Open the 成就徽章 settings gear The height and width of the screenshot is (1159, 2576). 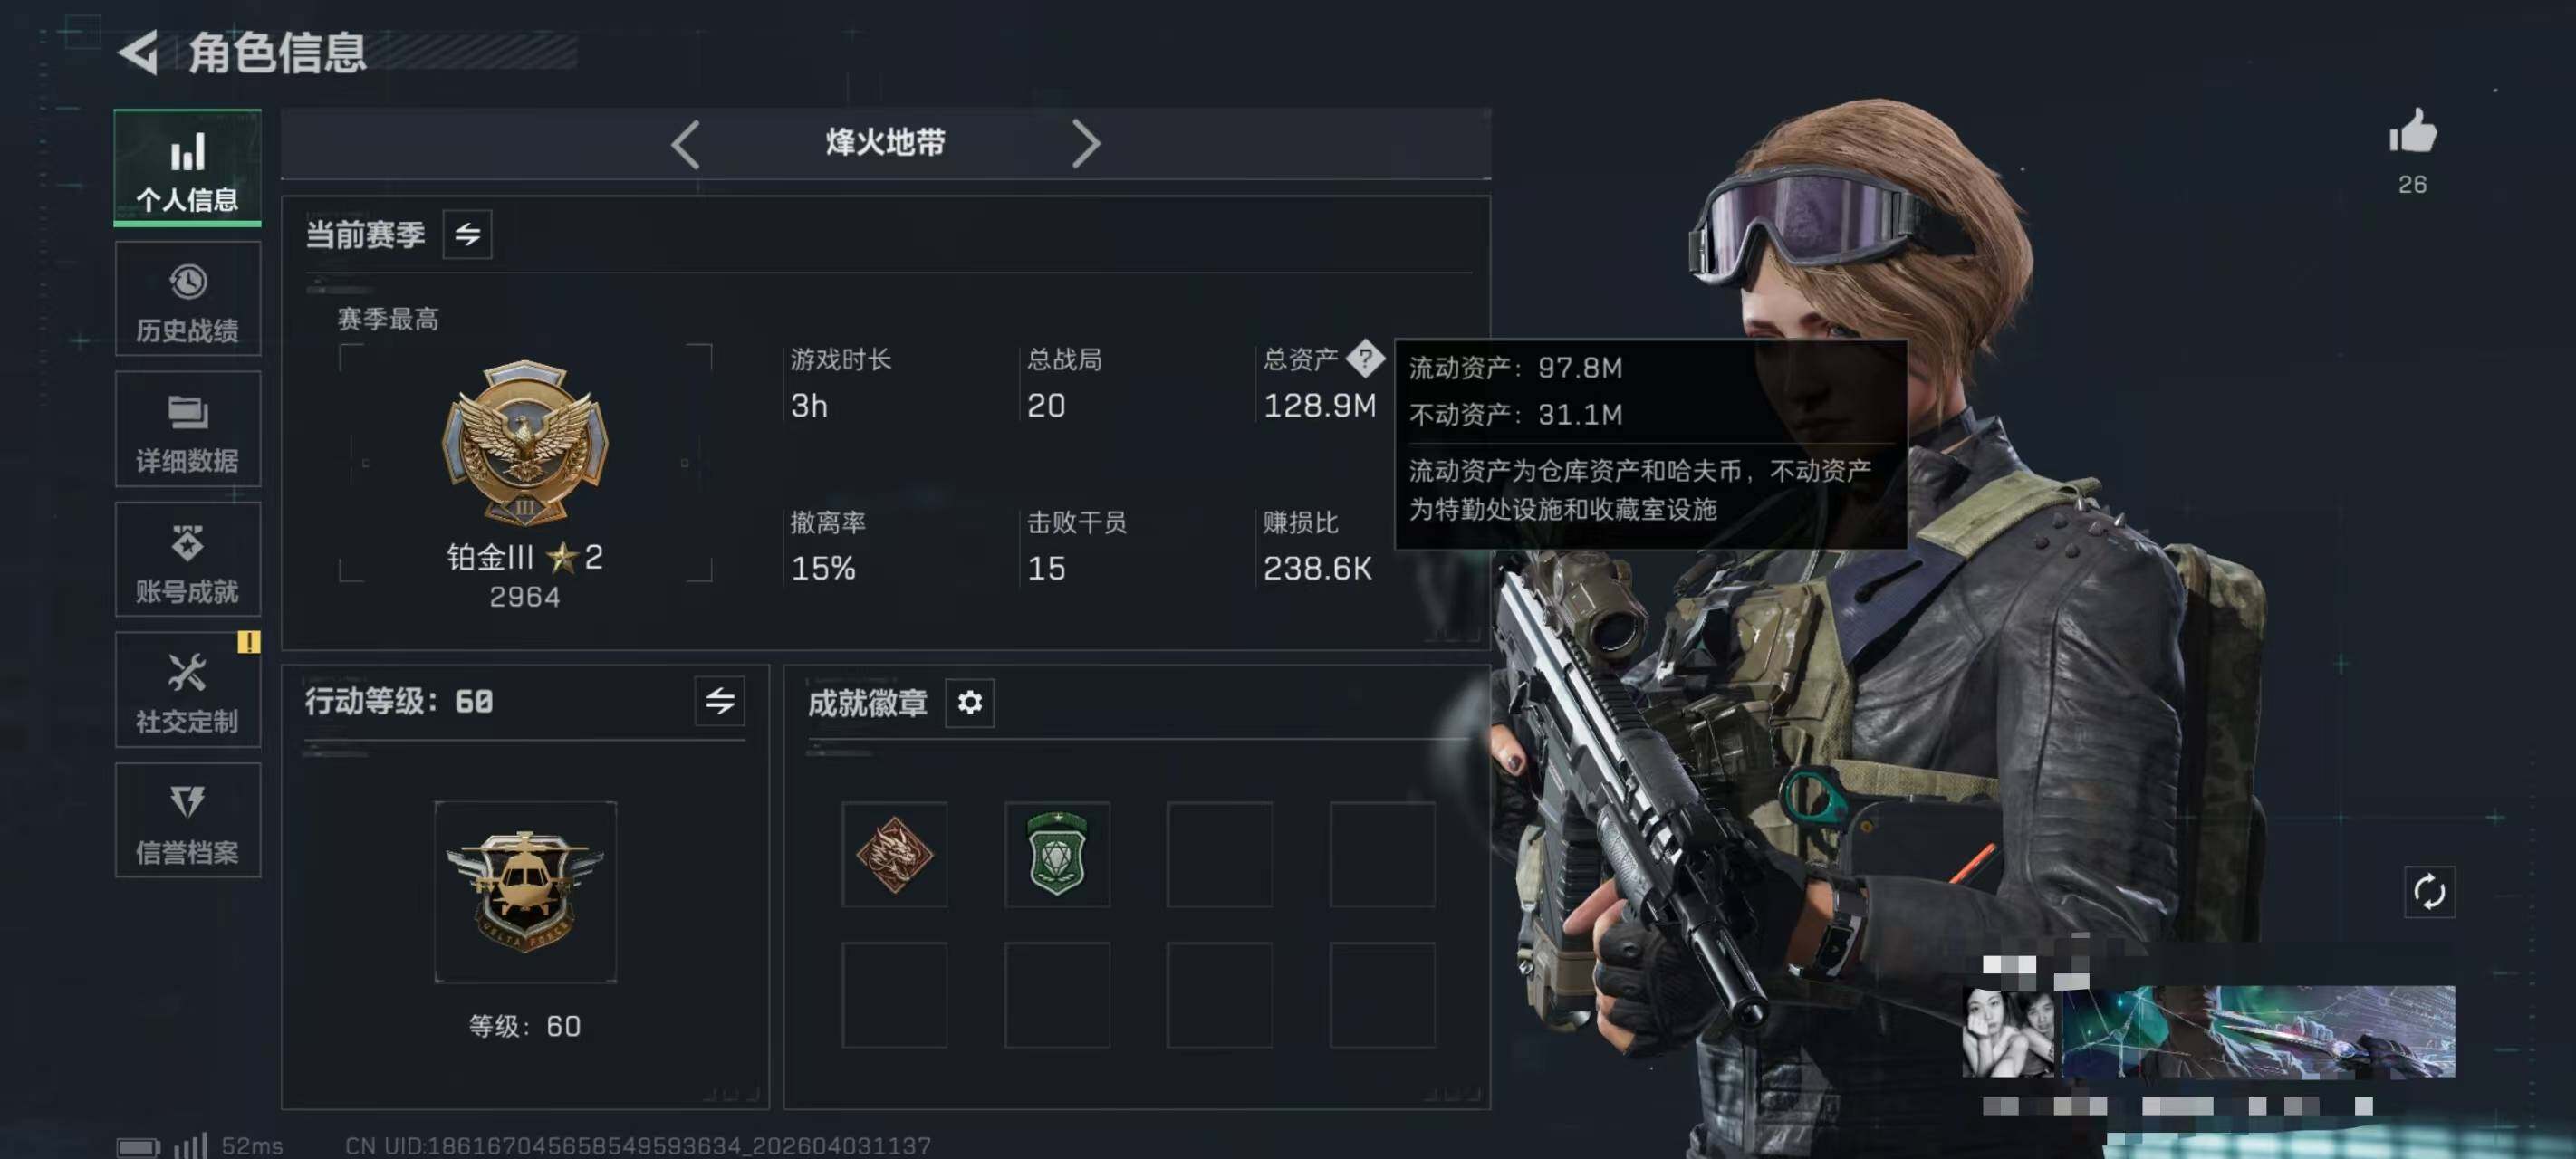[x=969, y=703]
